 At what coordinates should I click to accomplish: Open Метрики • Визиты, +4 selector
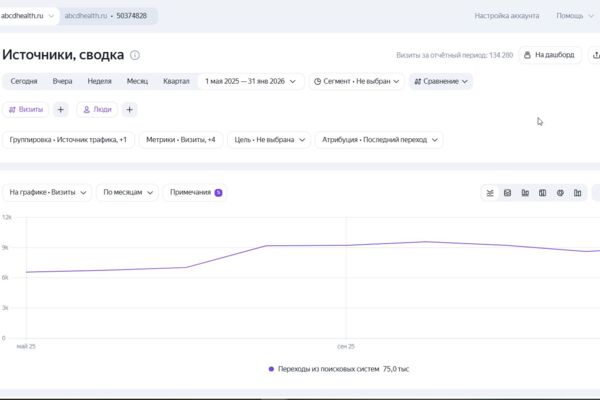click(x=181, y=140)
